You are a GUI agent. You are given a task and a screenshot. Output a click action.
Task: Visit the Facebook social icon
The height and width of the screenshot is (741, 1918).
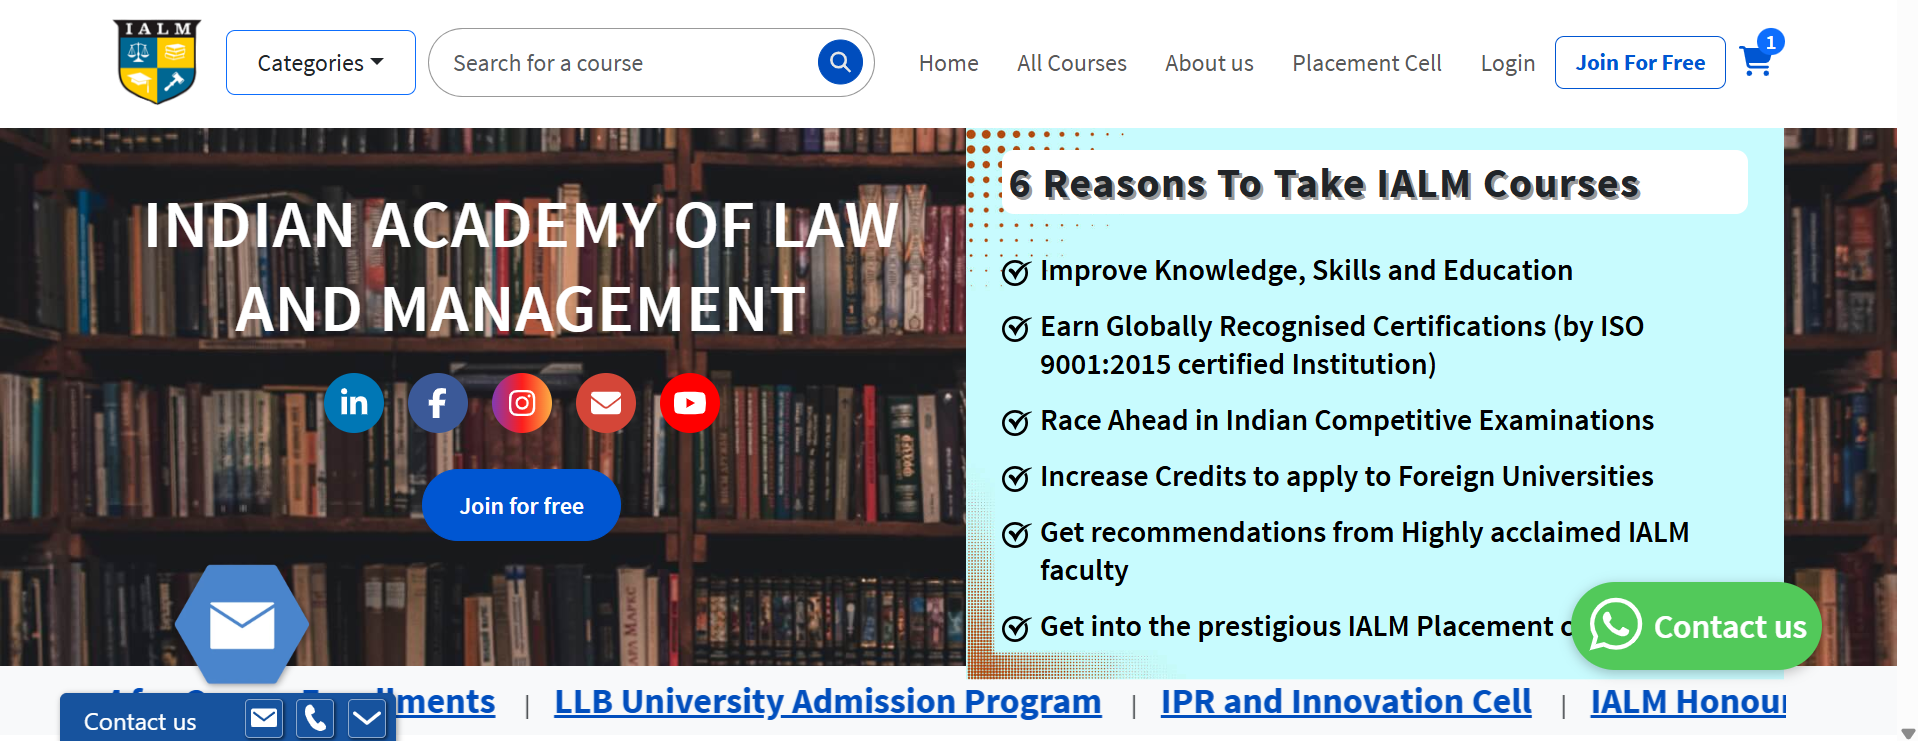tap(438, 403)
